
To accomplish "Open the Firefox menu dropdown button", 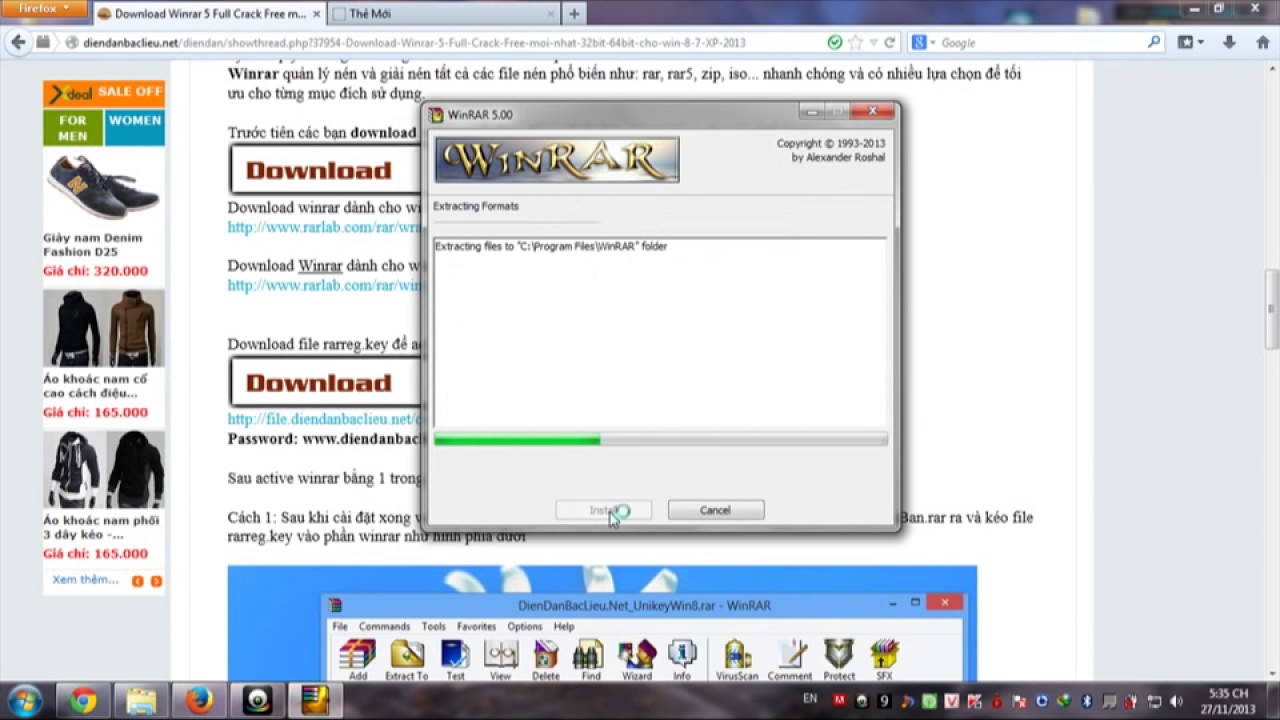I will pyautogui.click(x=43, y=10).
